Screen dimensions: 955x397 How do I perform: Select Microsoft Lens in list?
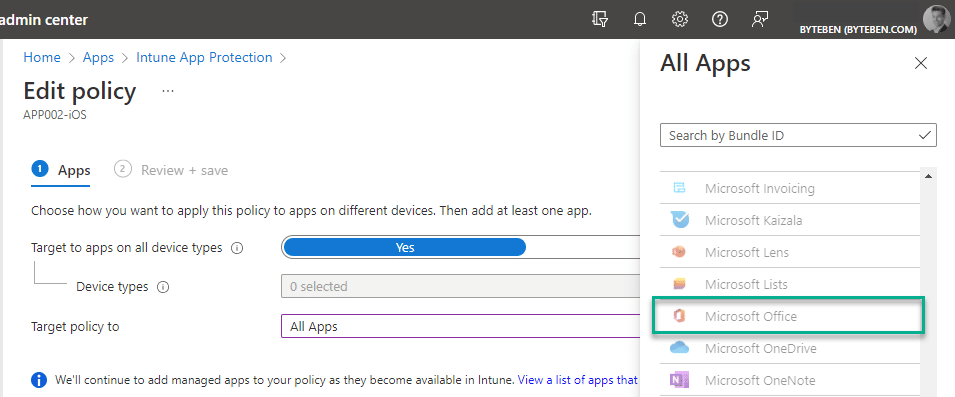pyautogui.click(x=790, y=252)
